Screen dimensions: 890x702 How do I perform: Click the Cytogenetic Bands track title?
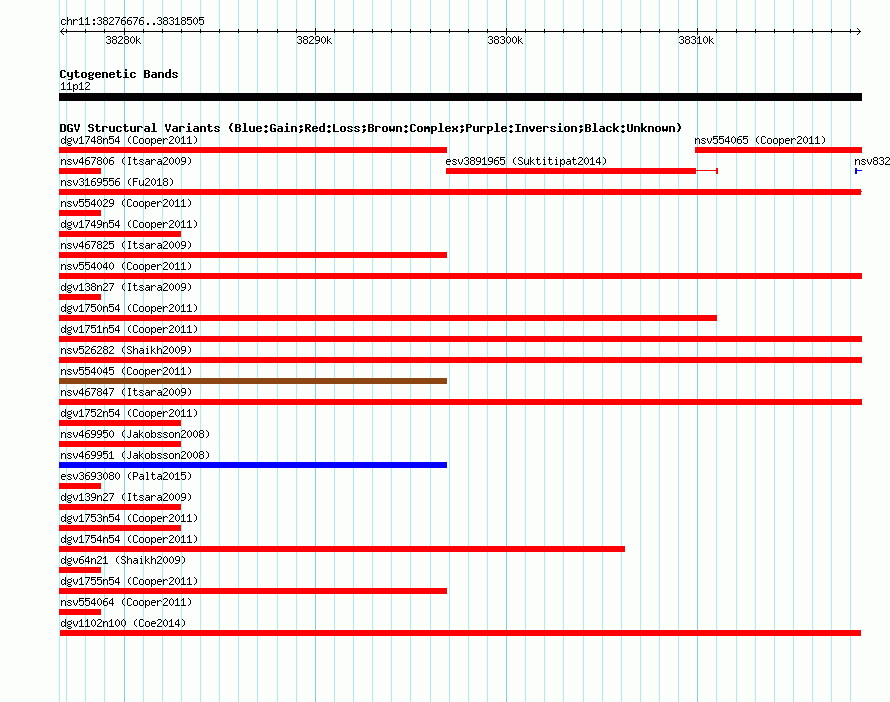(119, 74)
